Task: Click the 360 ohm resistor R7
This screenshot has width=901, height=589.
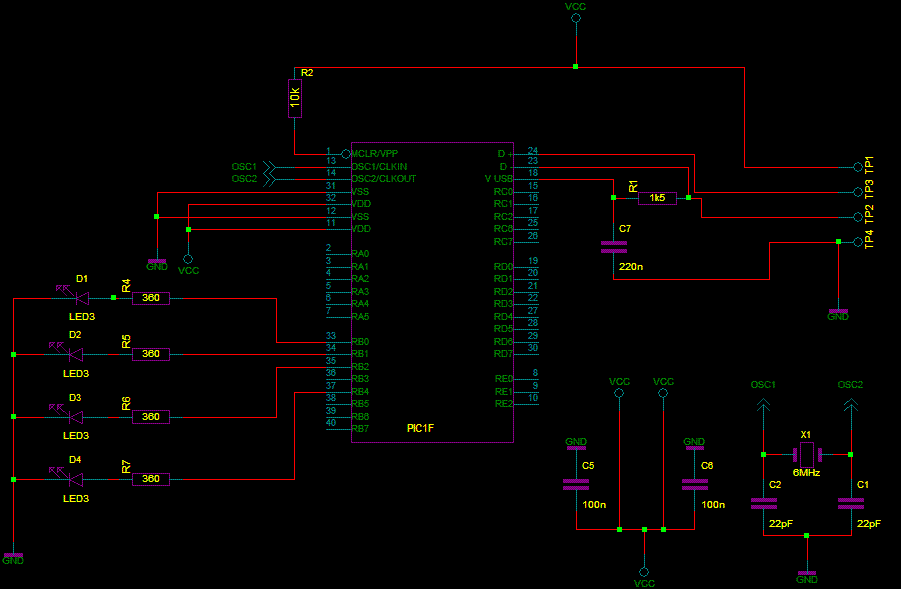Action: (151, 479)
